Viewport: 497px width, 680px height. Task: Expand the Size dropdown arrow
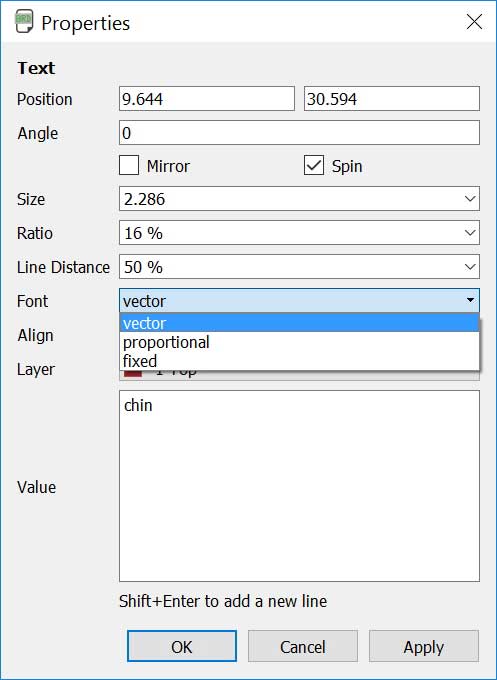pos(470,199)
